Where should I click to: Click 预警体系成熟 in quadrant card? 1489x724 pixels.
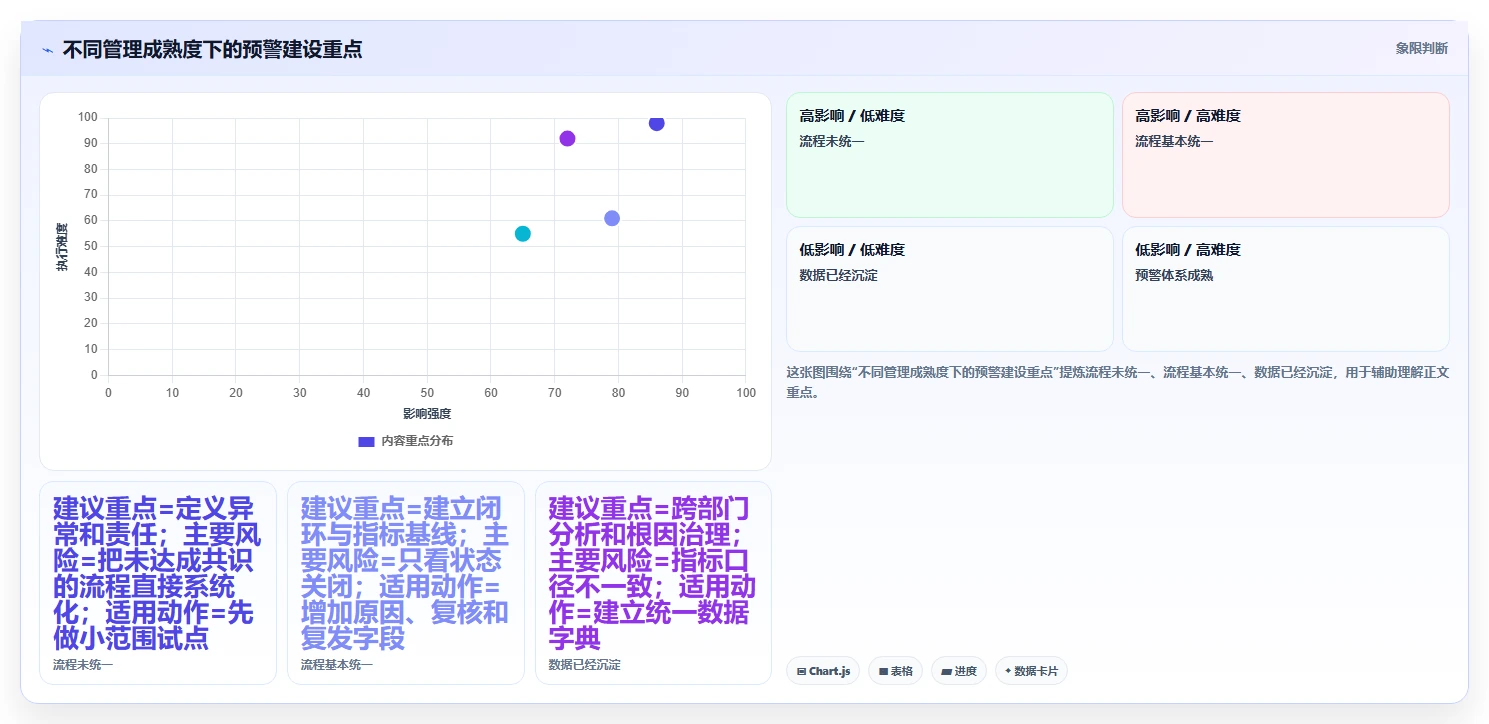coord(1174,275)
